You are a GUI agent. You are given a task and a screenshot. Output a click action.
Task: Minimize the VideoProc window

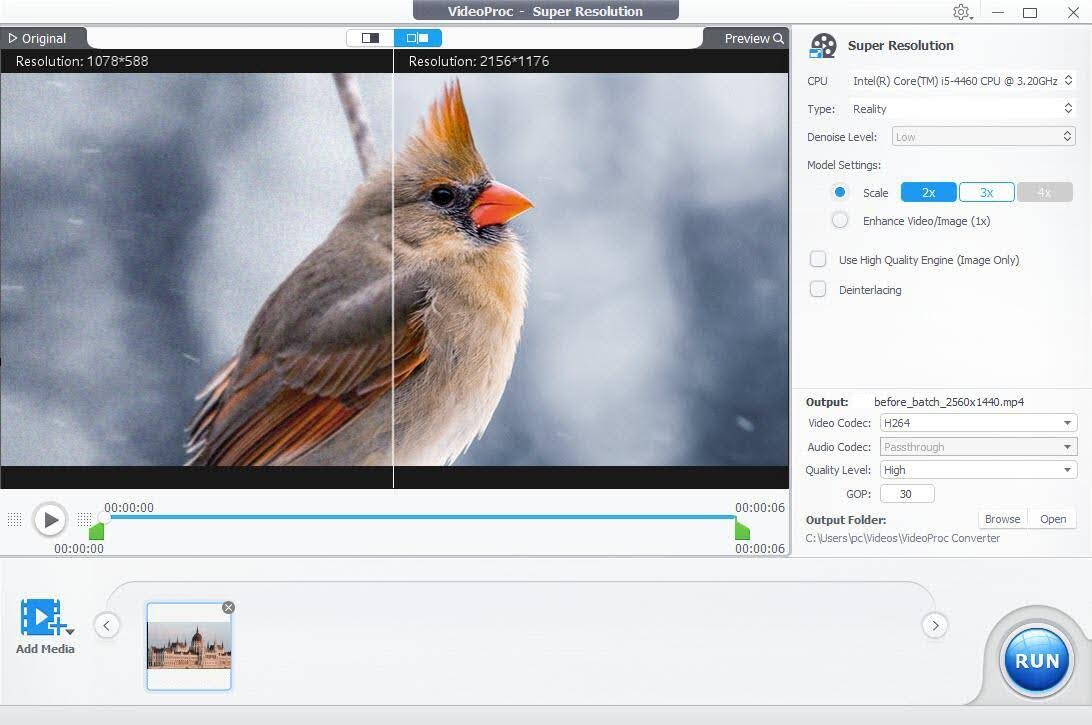(x=998, y=12)
